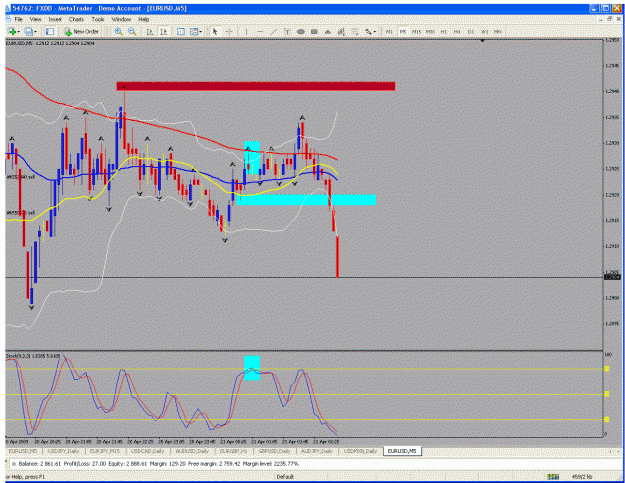Image resolution: width=625 pixels, height=483 pixels.
Task: Select the first EURUSD,M5 tab on left
Action: click(x=23, y=451)
